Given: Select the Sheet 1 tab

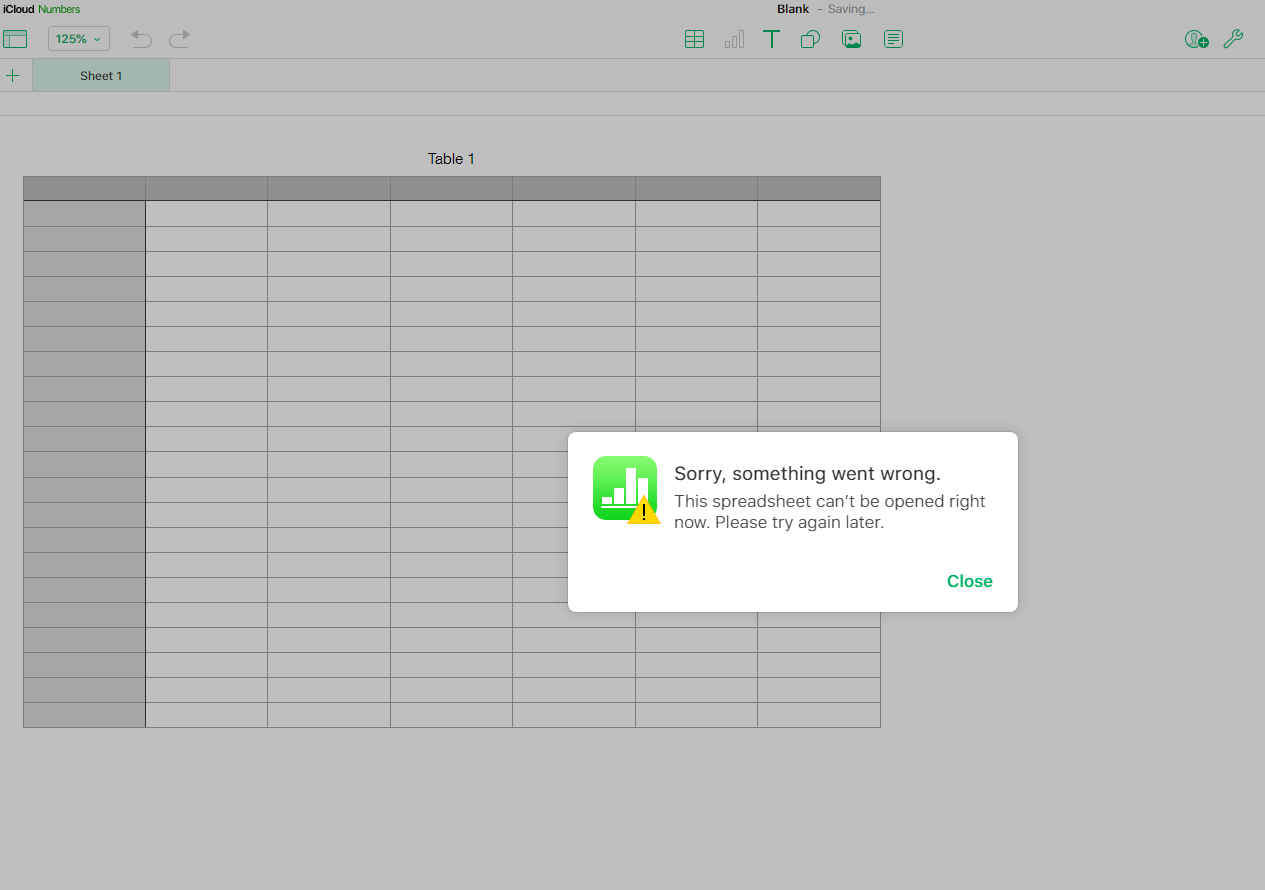Looking at the screenshot, I should (x=101, y=76).
